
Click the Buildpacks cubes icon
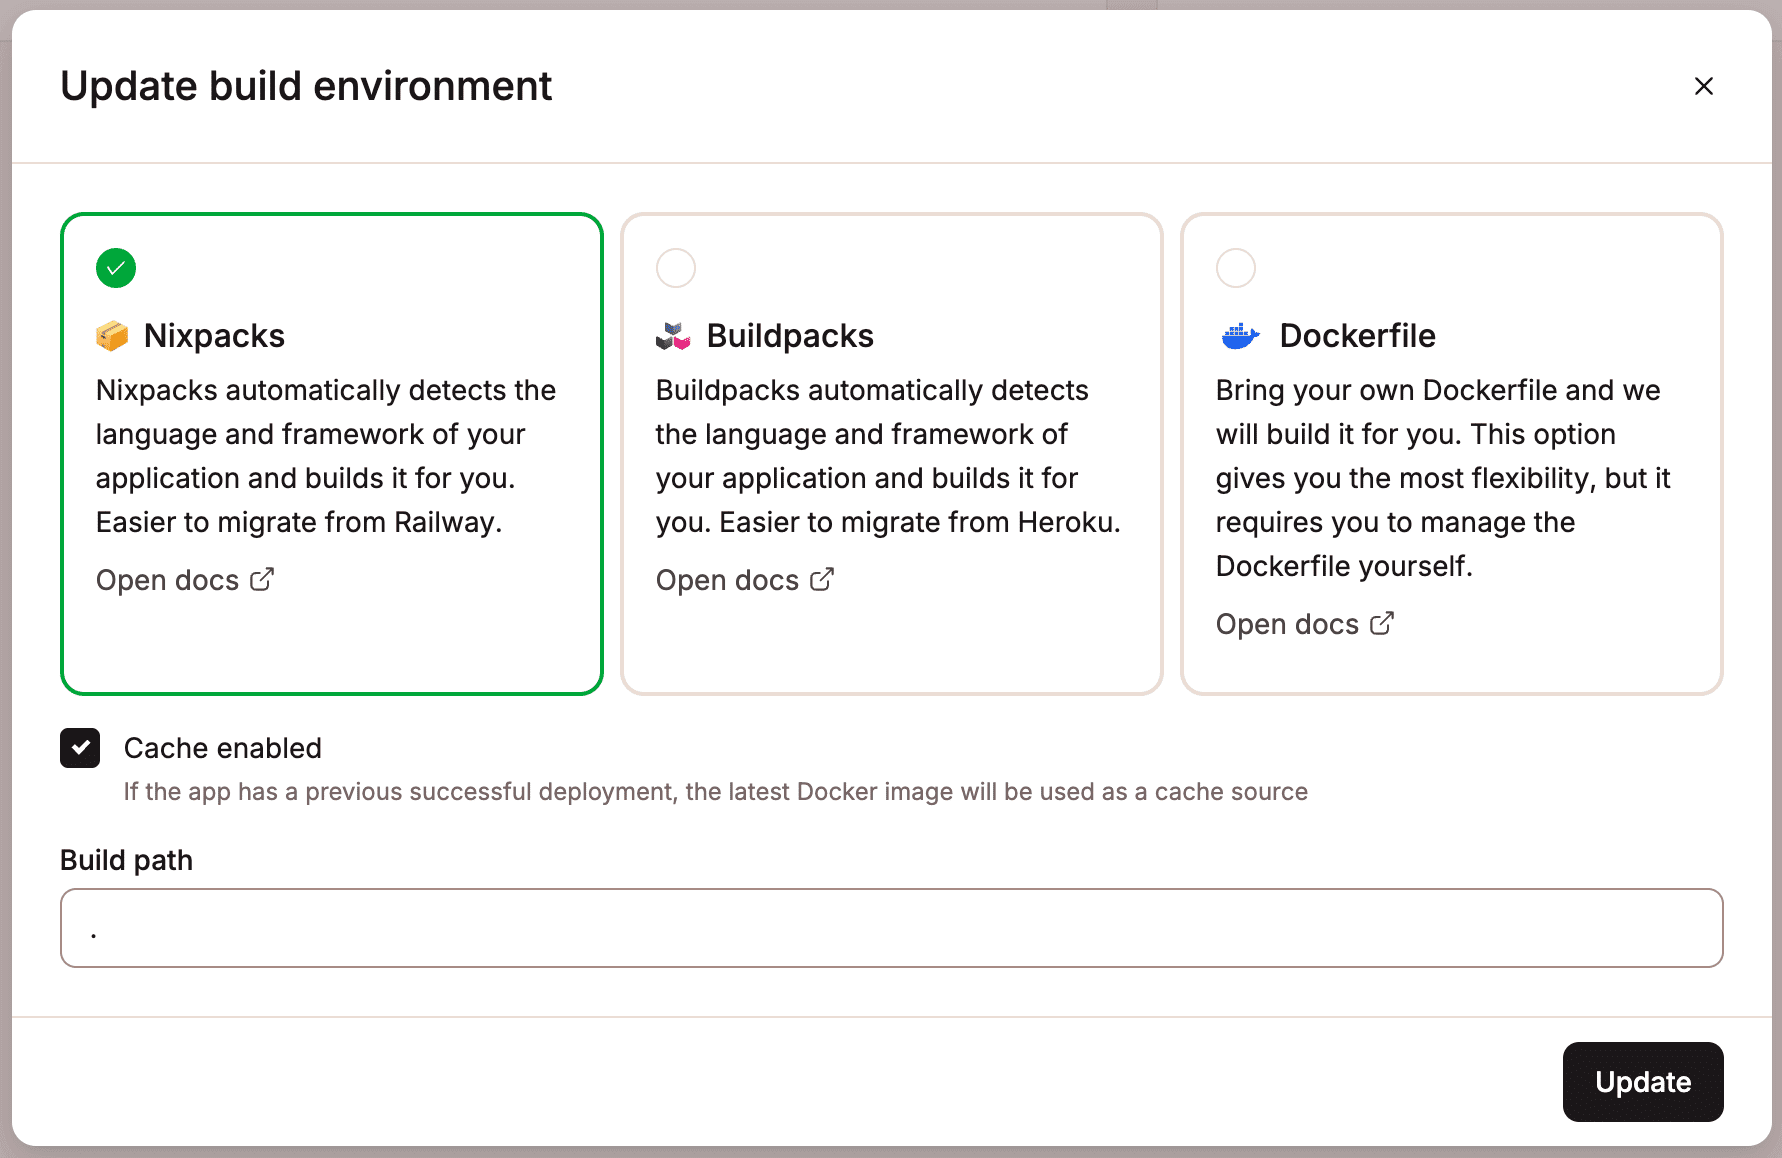673,336
